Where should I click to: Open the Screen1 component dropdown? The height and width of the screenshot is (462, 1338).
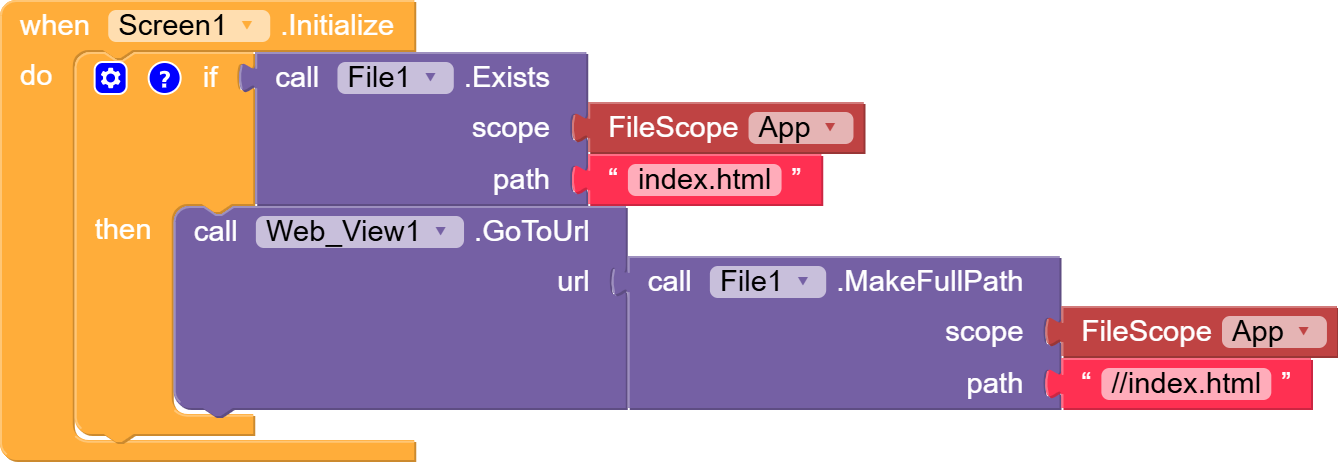coord(189,25)
